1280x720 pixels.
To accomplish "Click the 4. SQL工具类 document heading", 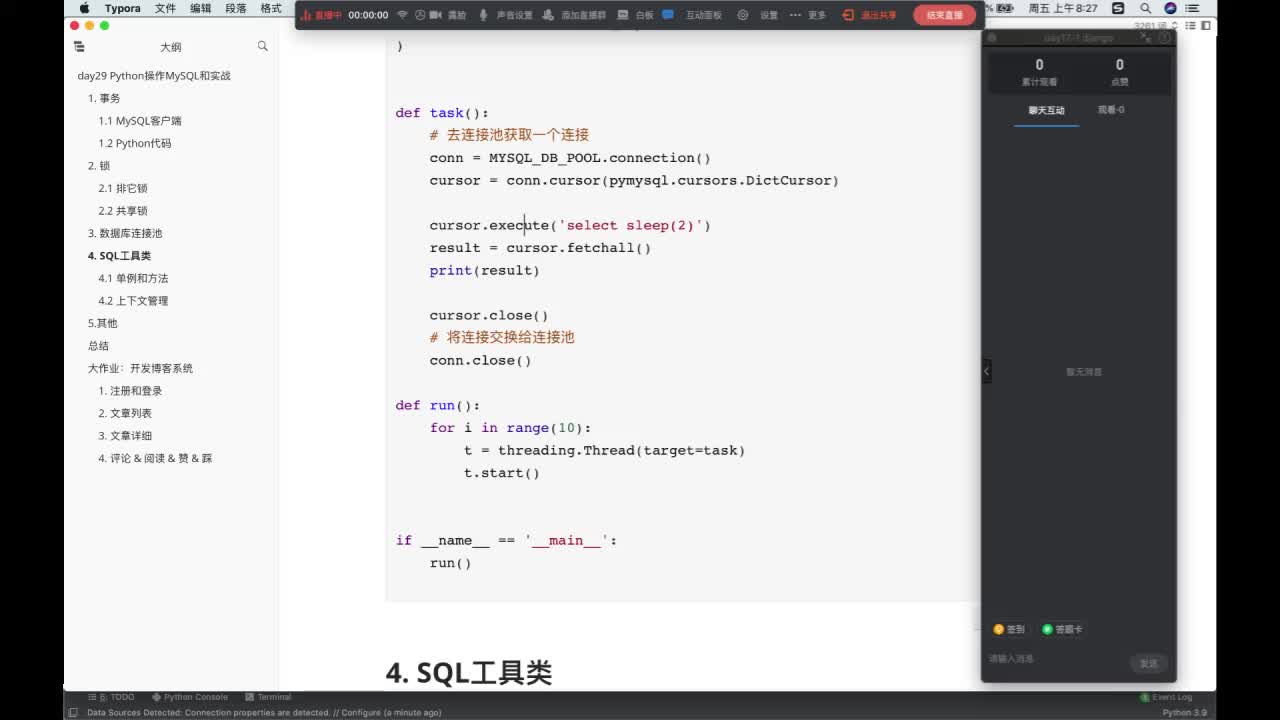I will (x=469, y=673).
